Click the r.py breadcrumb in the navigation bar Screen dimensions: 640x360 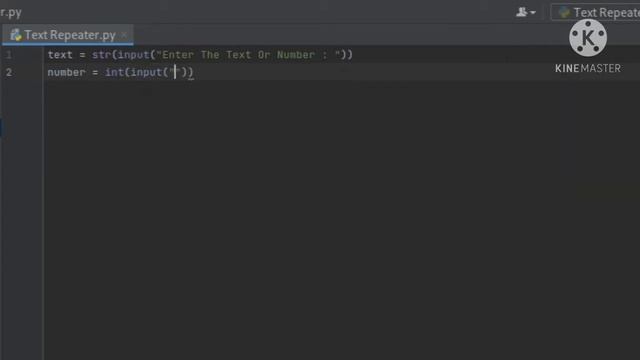11,12
